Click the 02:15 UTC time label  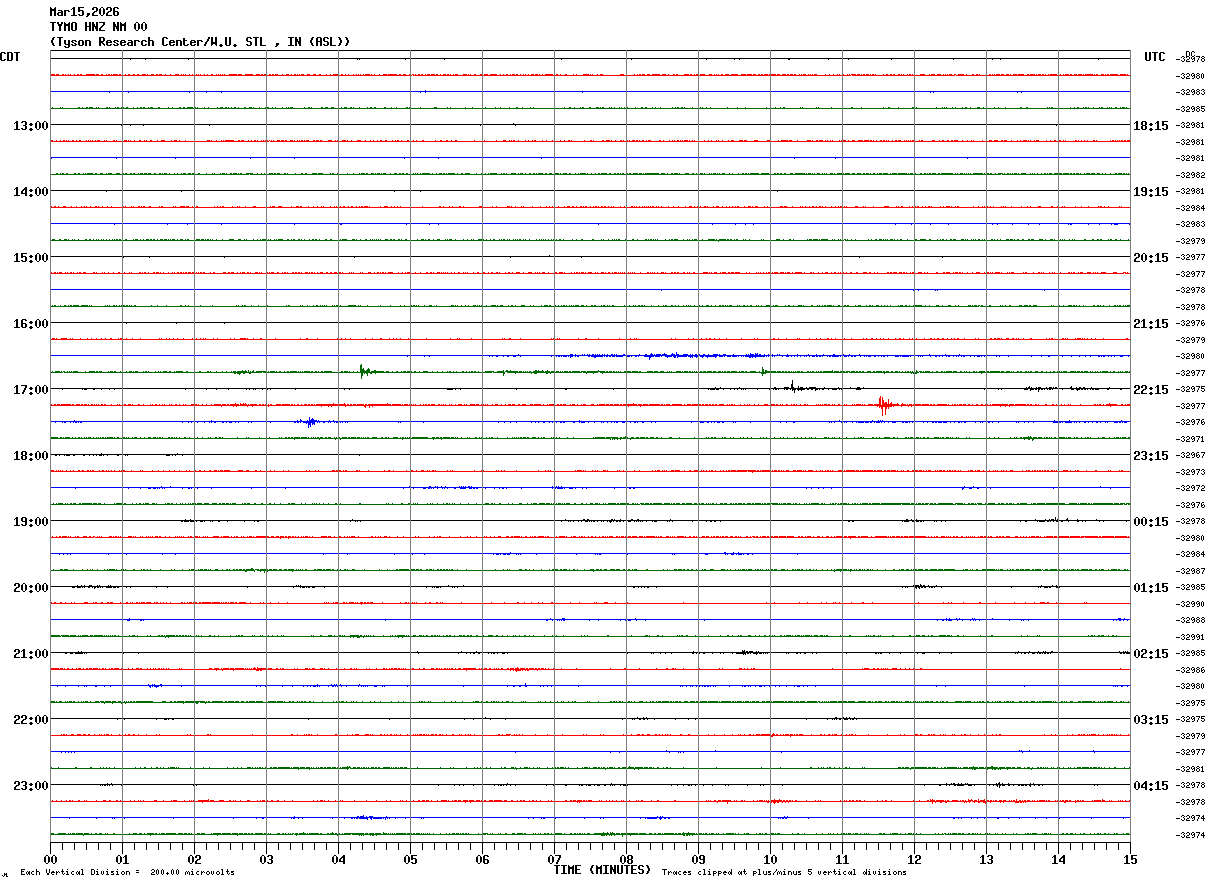point(1151,653)
